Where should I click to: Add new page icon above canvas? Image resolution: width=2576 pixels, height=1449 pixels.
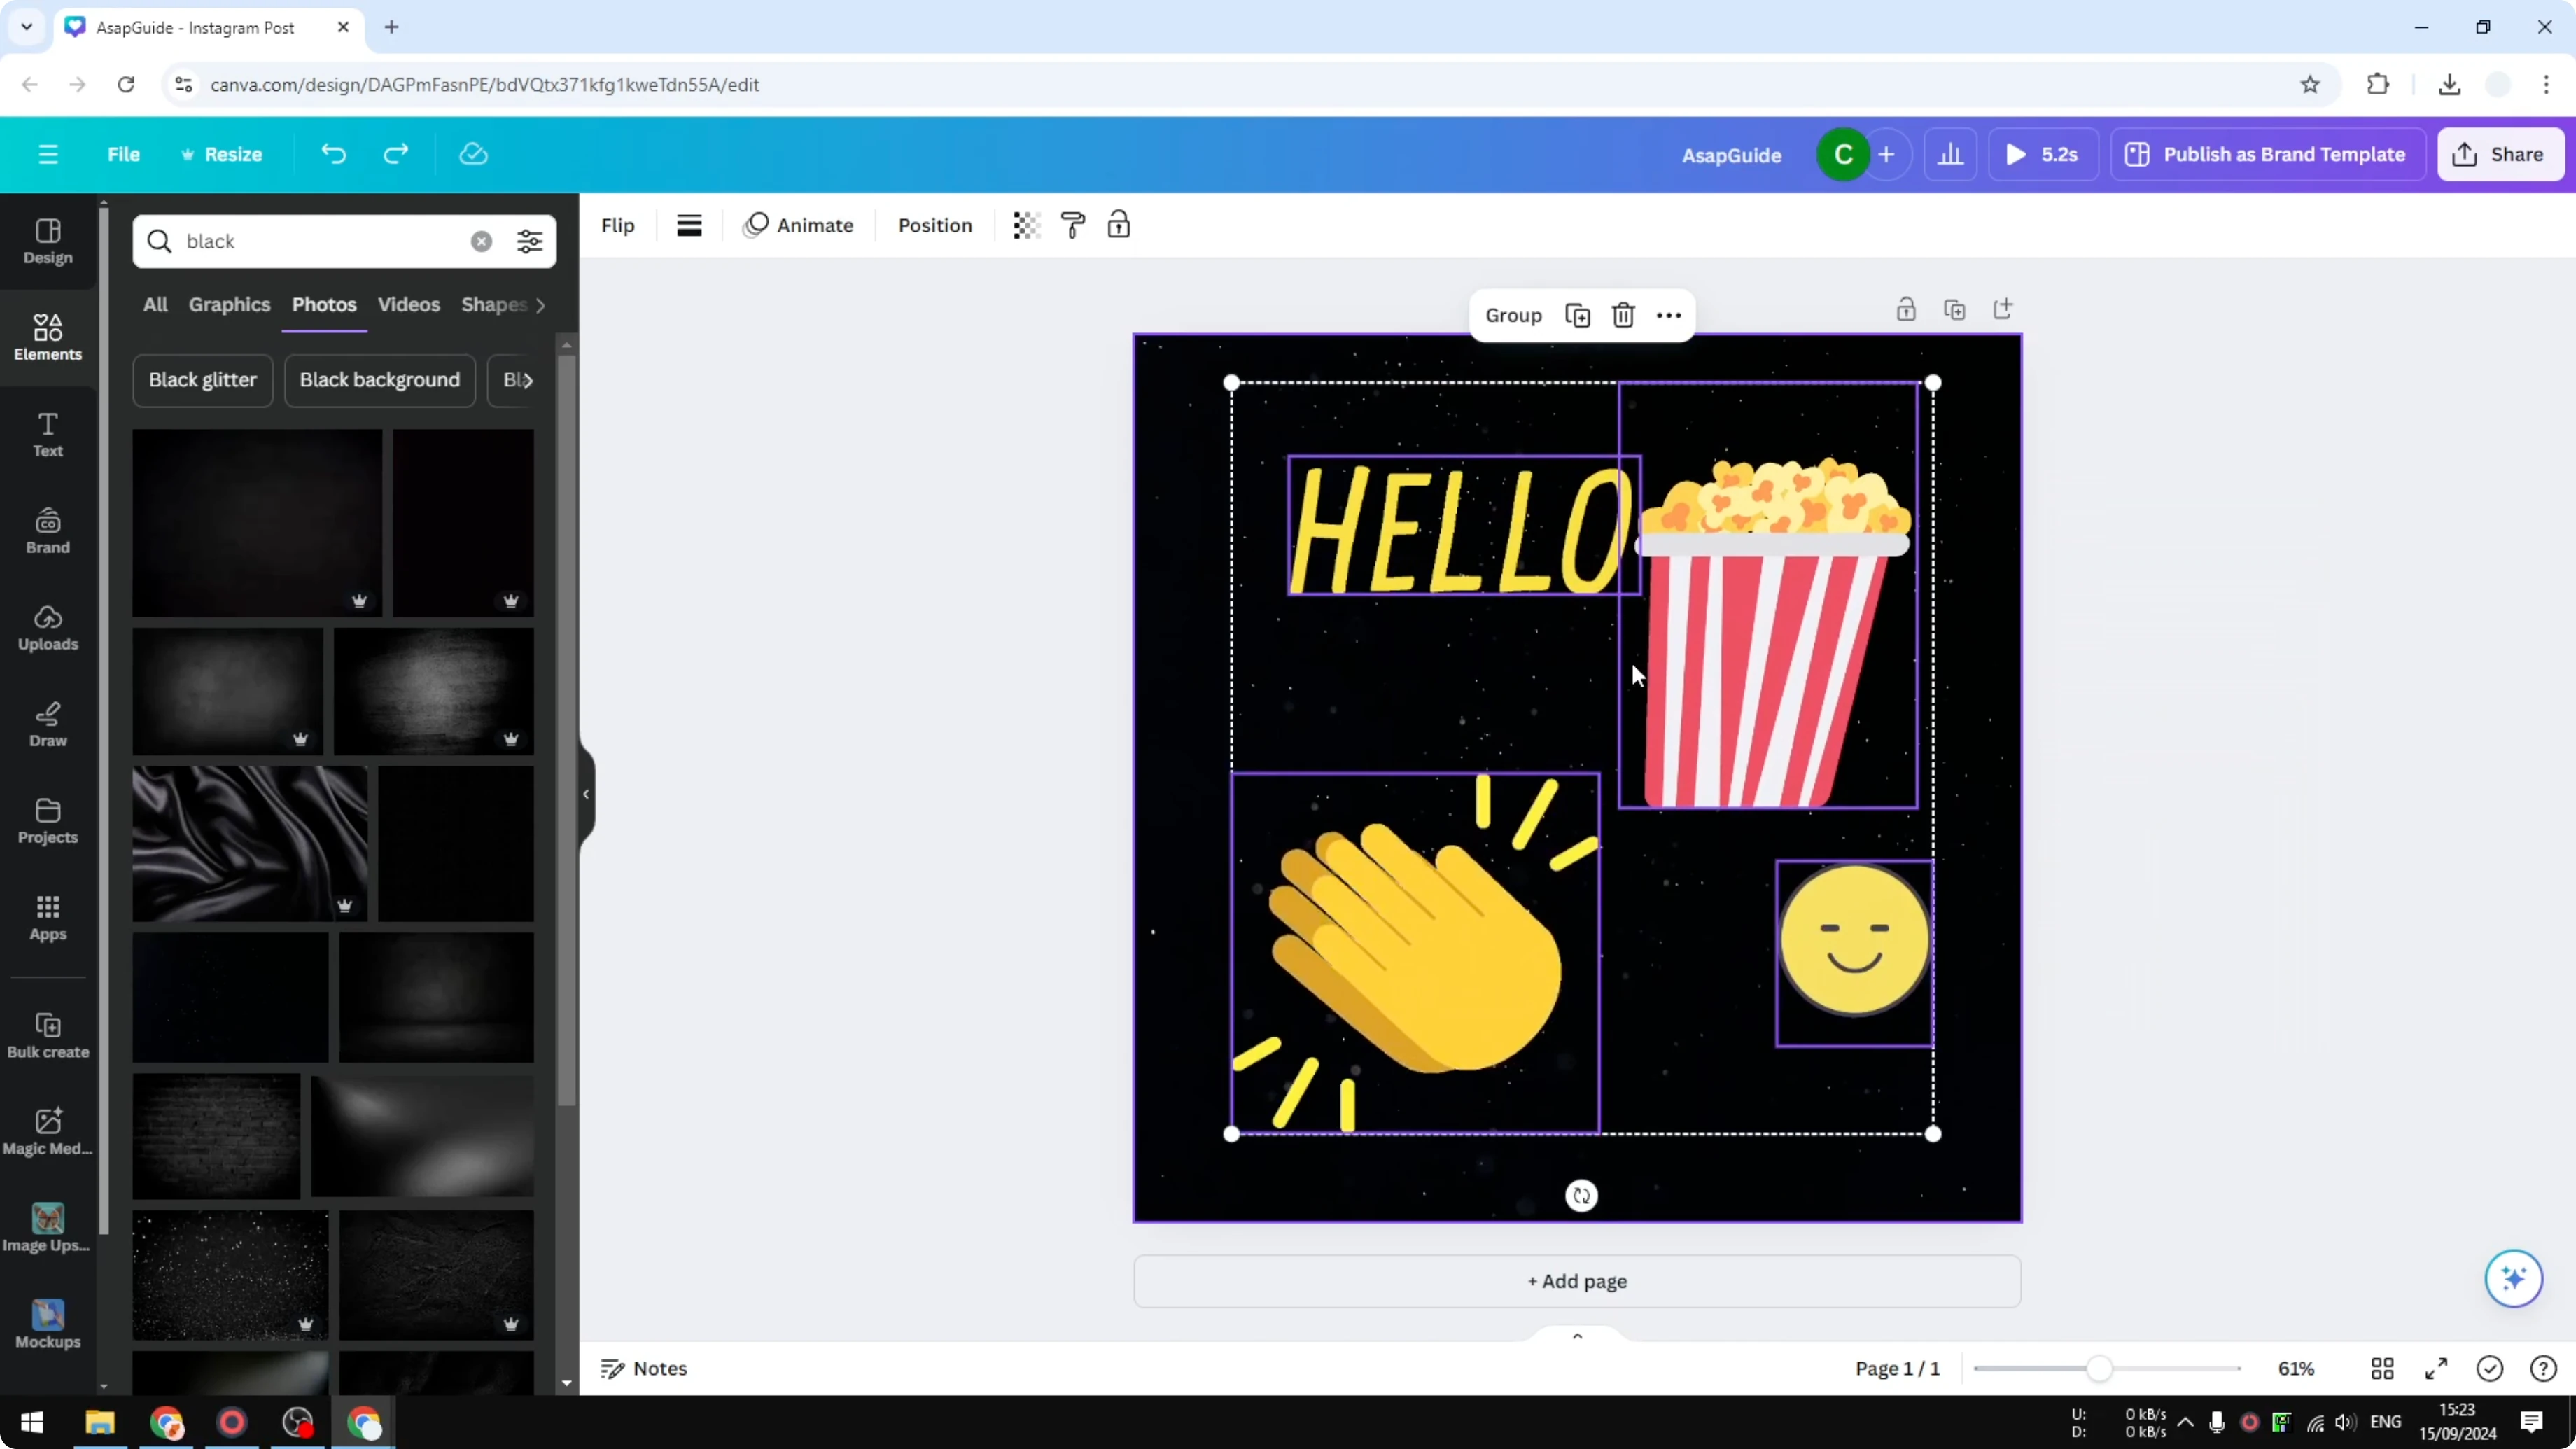tap(2002, 309)
